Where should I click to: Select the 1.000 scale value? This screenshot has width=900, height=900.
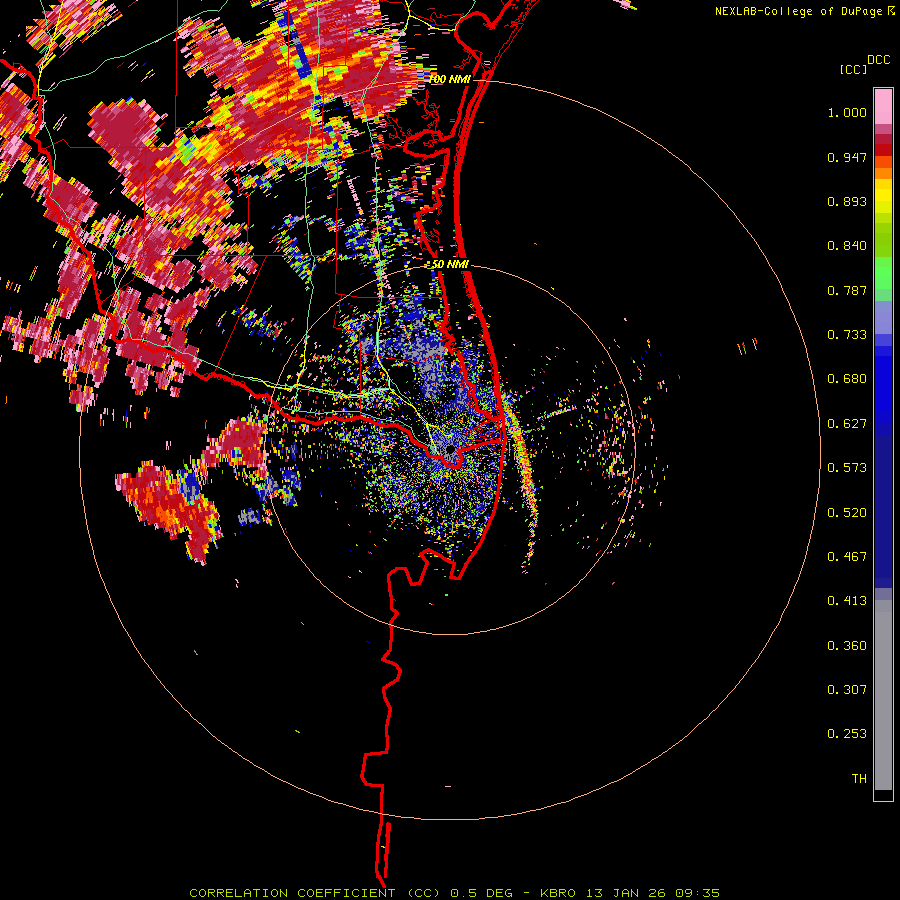click(x=847, y=112)
